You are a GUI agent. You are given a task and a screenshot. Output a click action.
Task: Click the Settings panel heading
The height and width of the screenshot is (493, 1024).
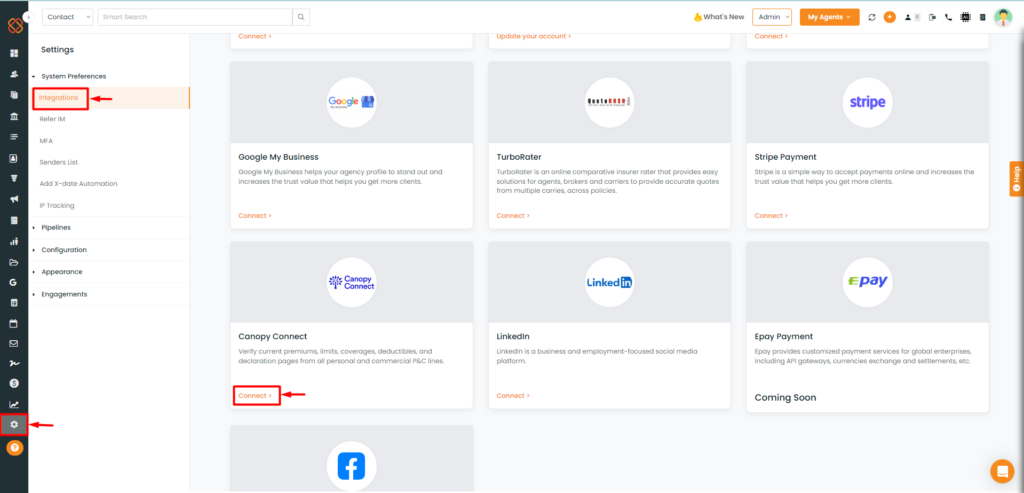(57, 50)
